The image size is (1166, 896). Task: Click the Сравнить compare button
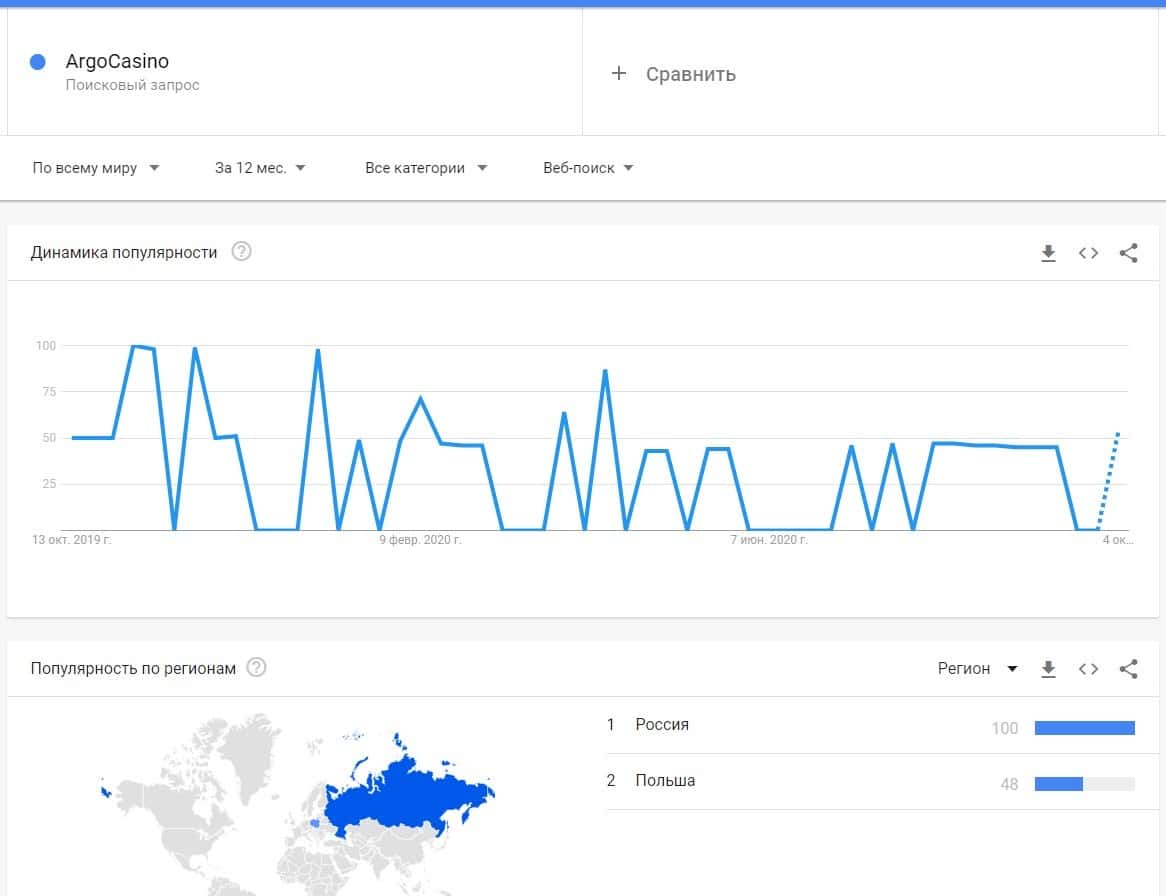pyautogui.click(x=690, y=74)
